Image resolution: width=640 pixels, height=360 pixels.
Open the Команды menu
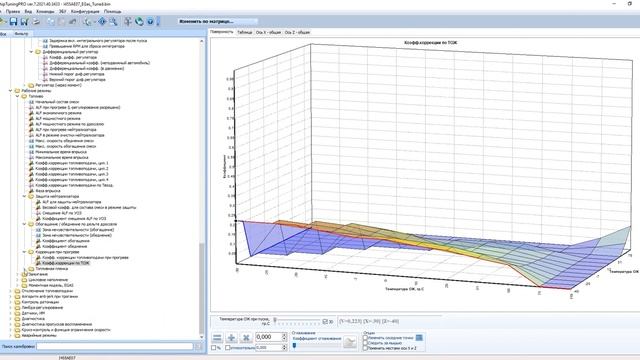tap(45, 11)
